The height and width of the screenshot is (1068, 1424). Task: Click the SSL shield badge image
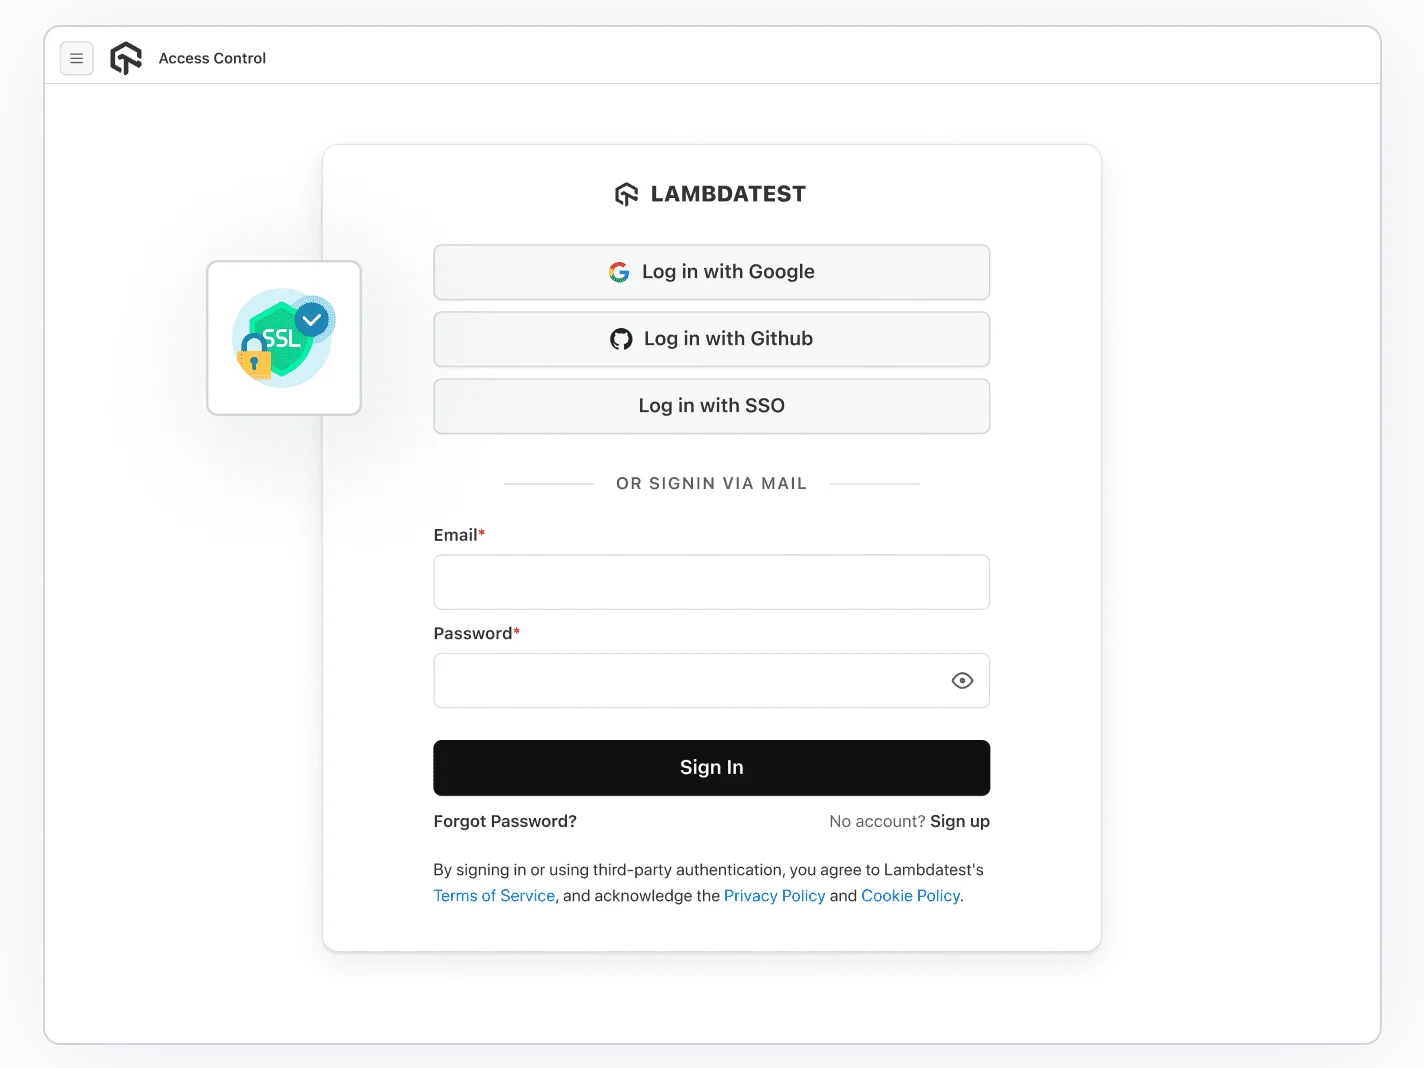coord(284,338)
